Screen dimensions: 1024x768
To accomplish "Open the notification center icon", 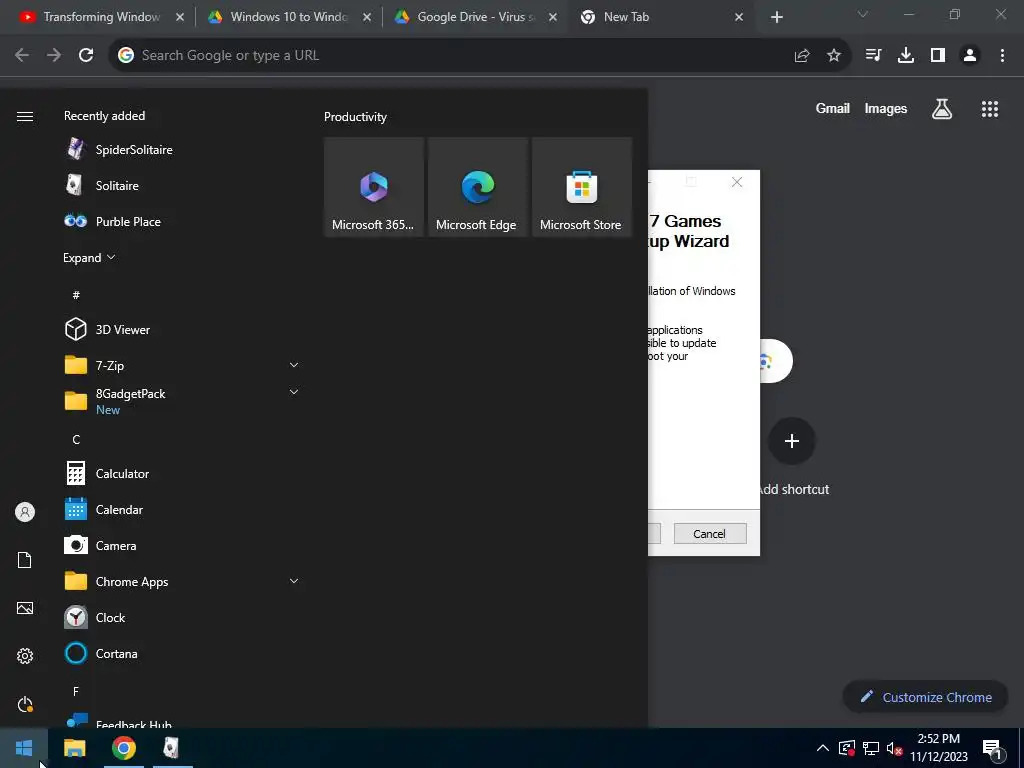I will [x=992, y=749].
